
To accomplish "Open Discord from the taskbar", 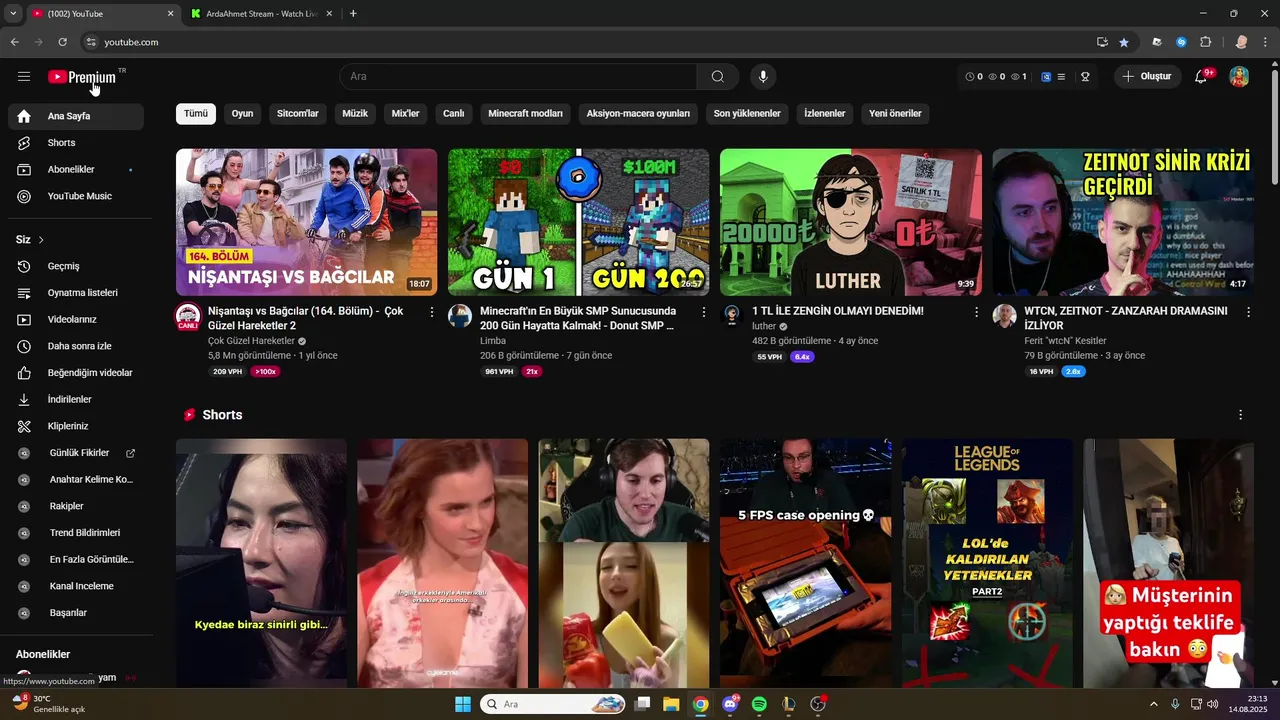I will (730, 704).
